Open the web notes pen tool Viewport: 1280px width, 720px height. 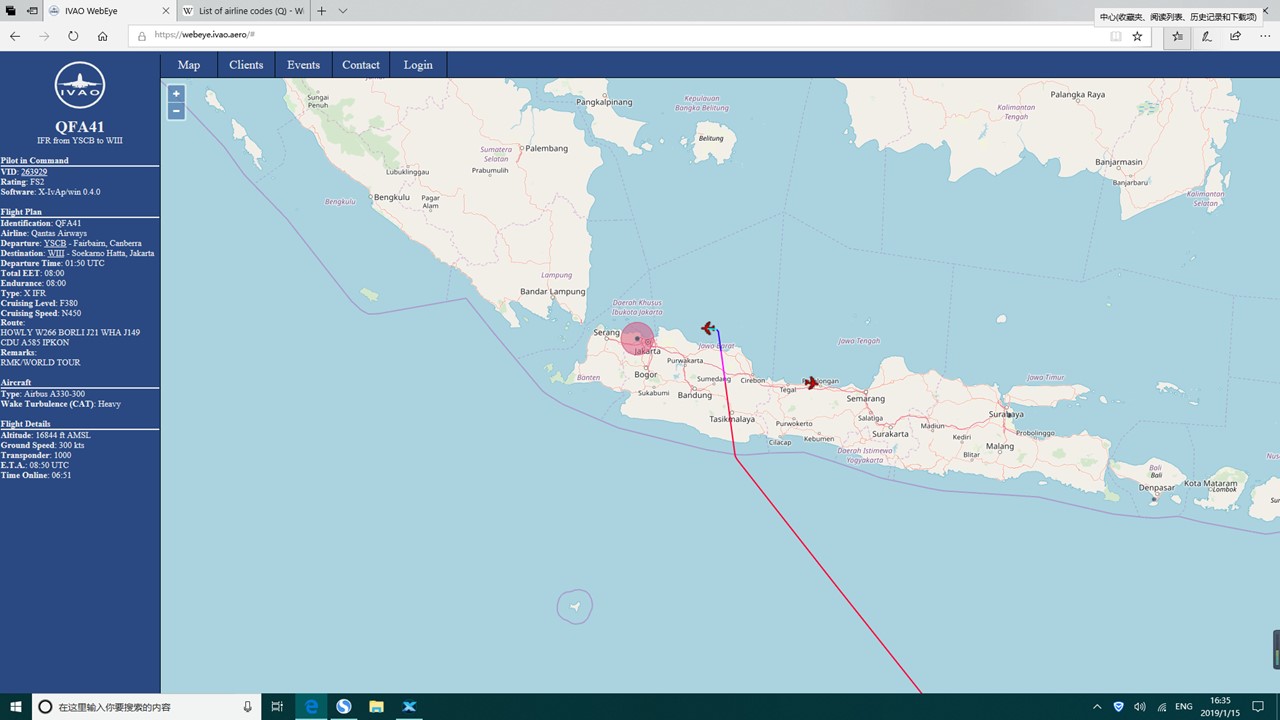[1207, 36]
